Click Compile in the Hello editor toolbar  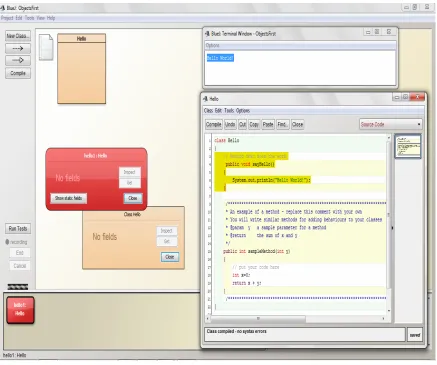(x=214, y=124)
